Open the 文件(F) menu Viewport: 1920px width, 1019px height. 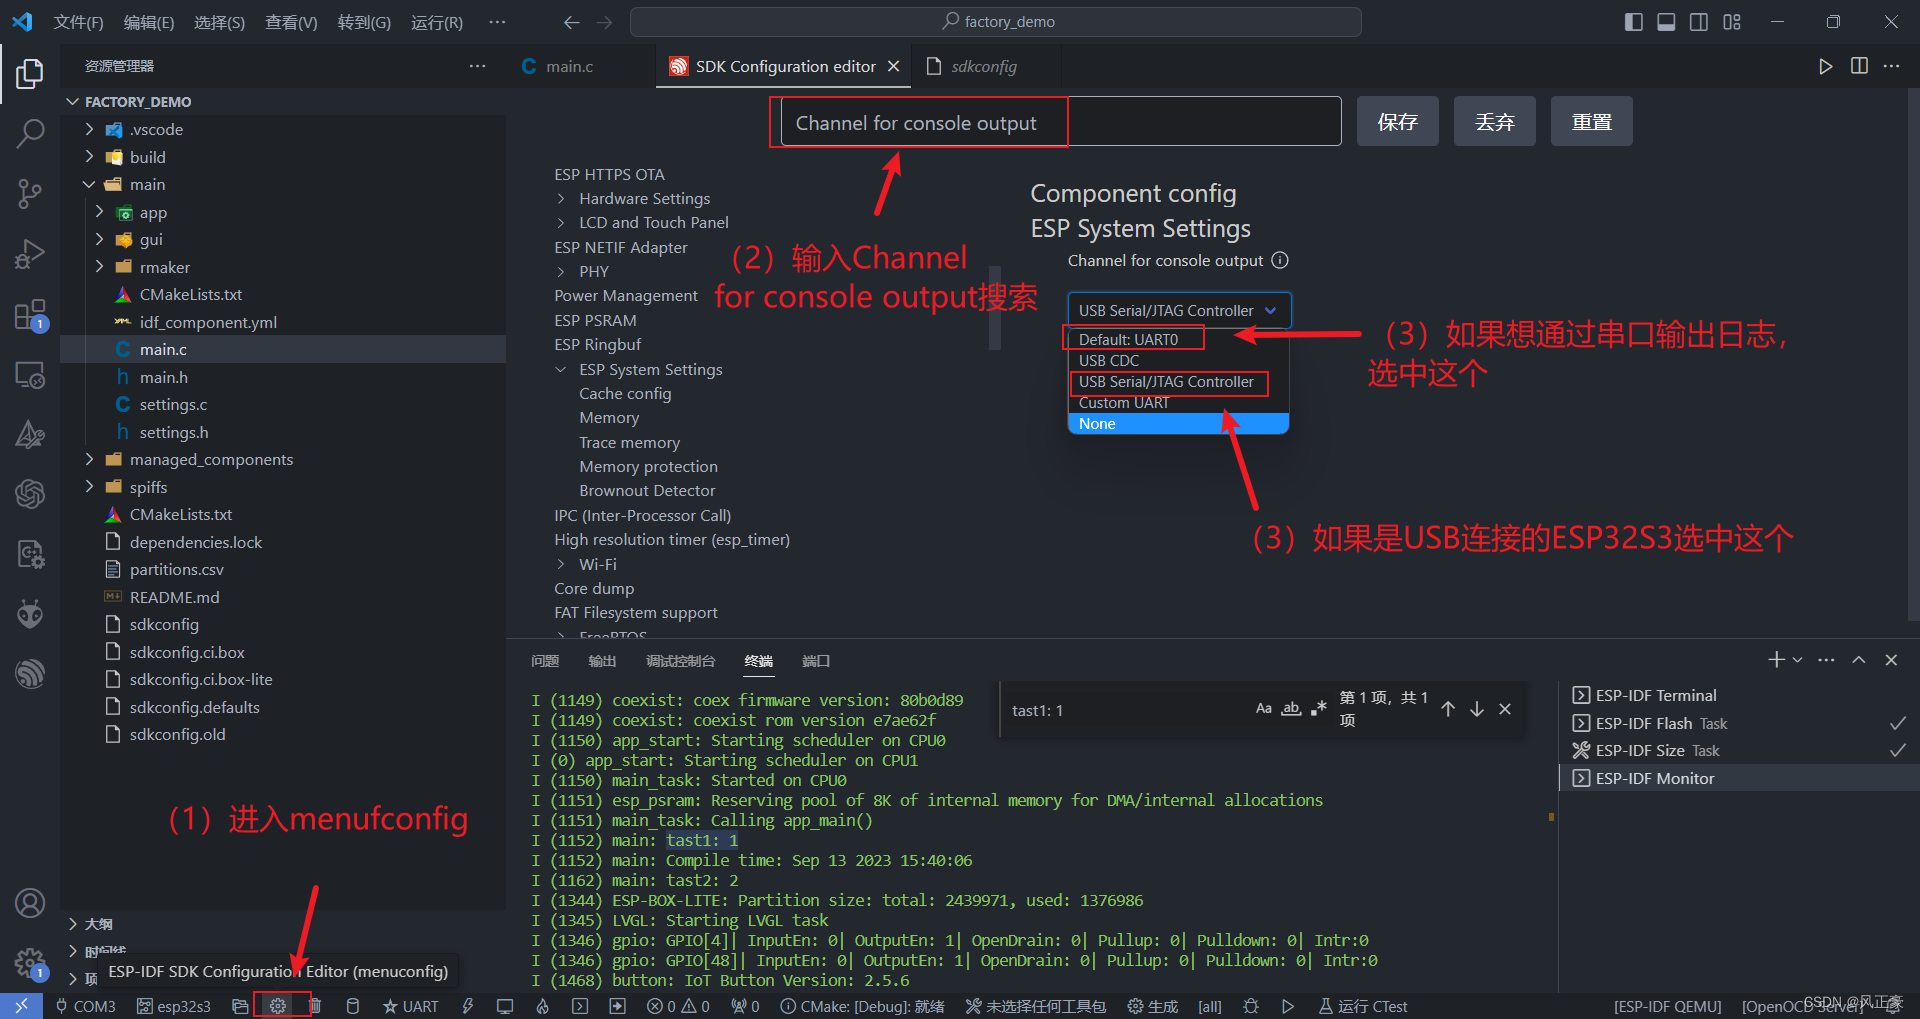[78, 22]
